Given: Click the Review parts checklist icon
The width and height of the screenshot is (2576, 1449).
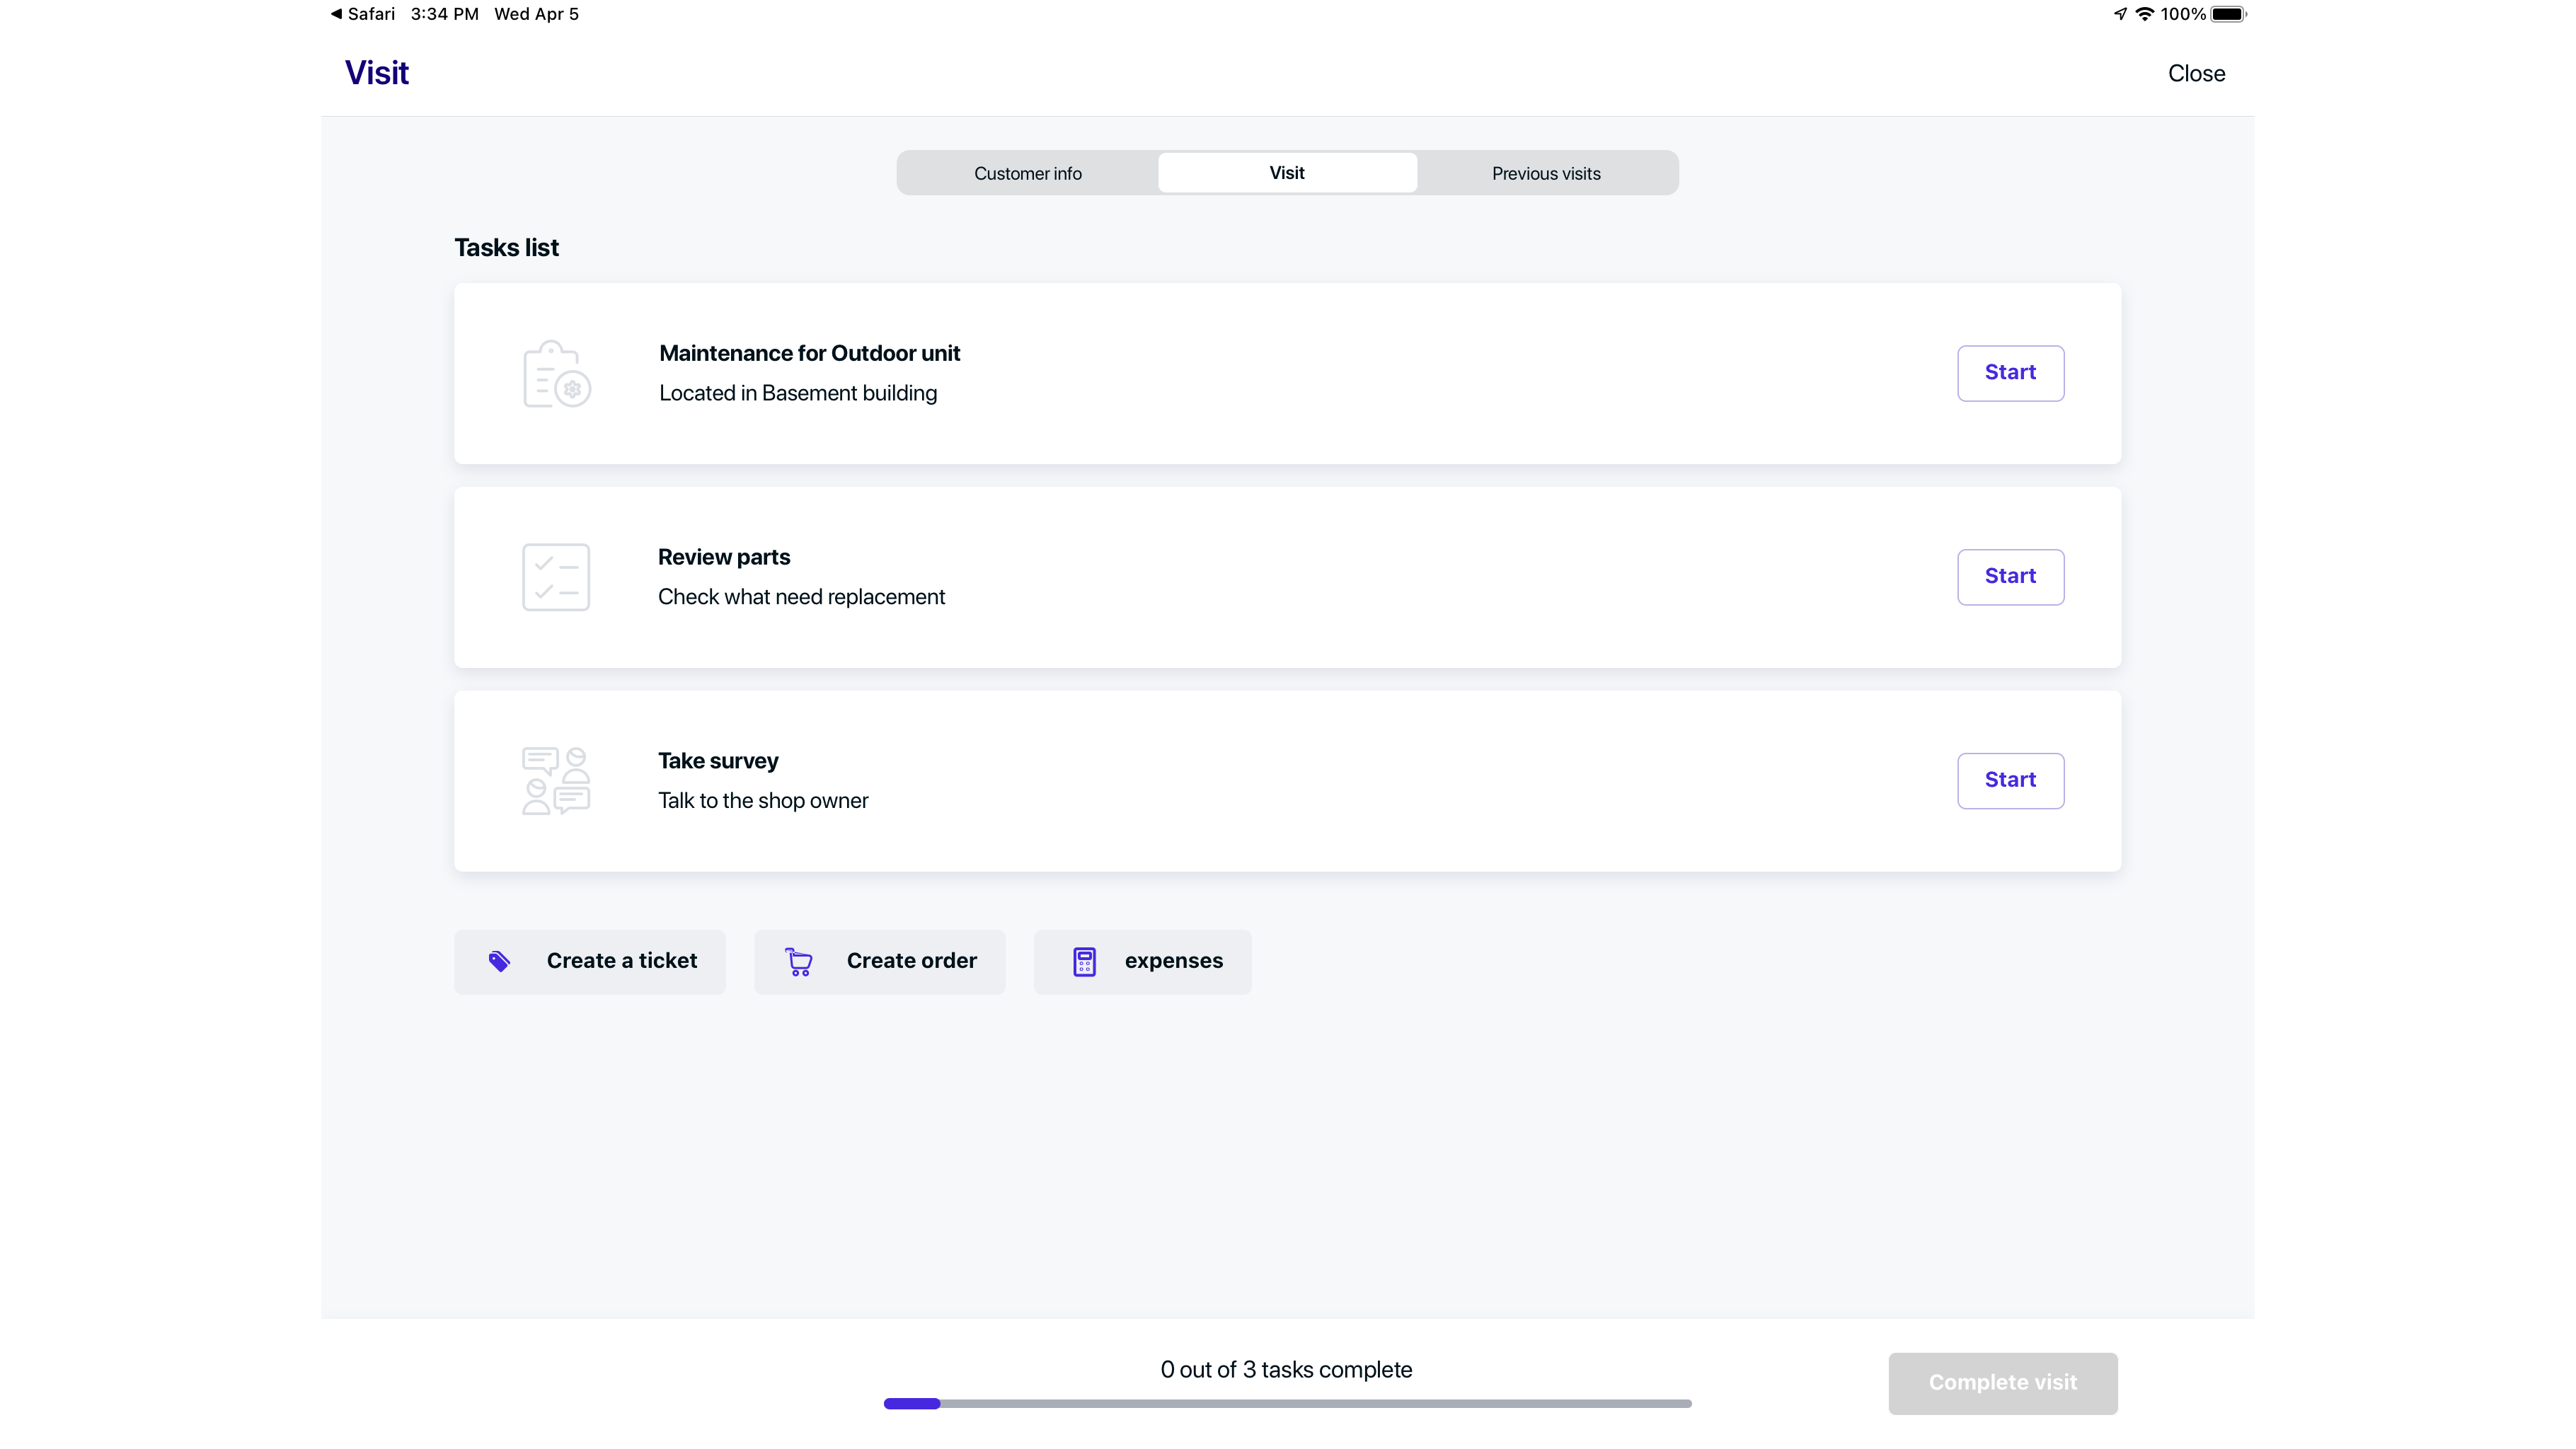Looking at the screenshot, I should [x=556, y=577].
